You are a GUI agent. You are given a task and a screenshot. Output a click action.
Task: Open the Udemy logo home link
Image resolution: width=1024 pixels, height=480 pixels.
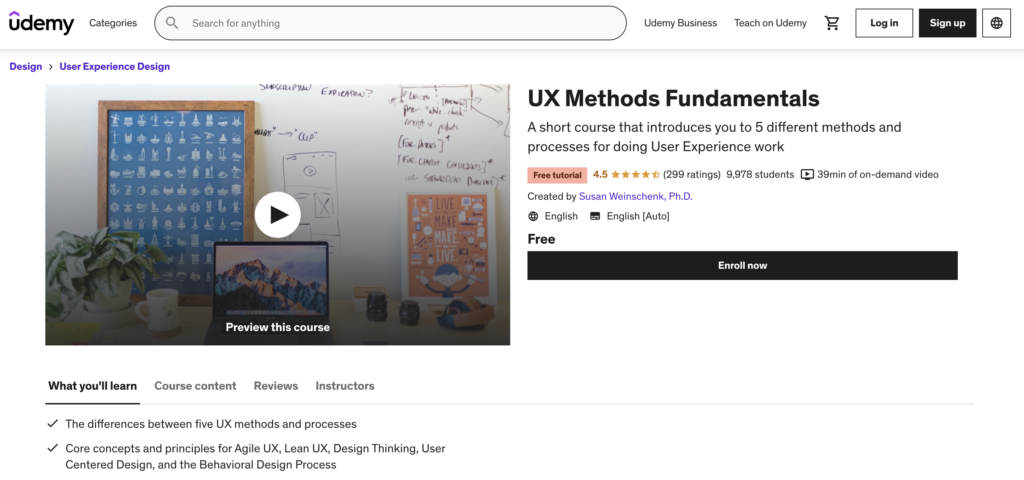[x=41, y=23]
